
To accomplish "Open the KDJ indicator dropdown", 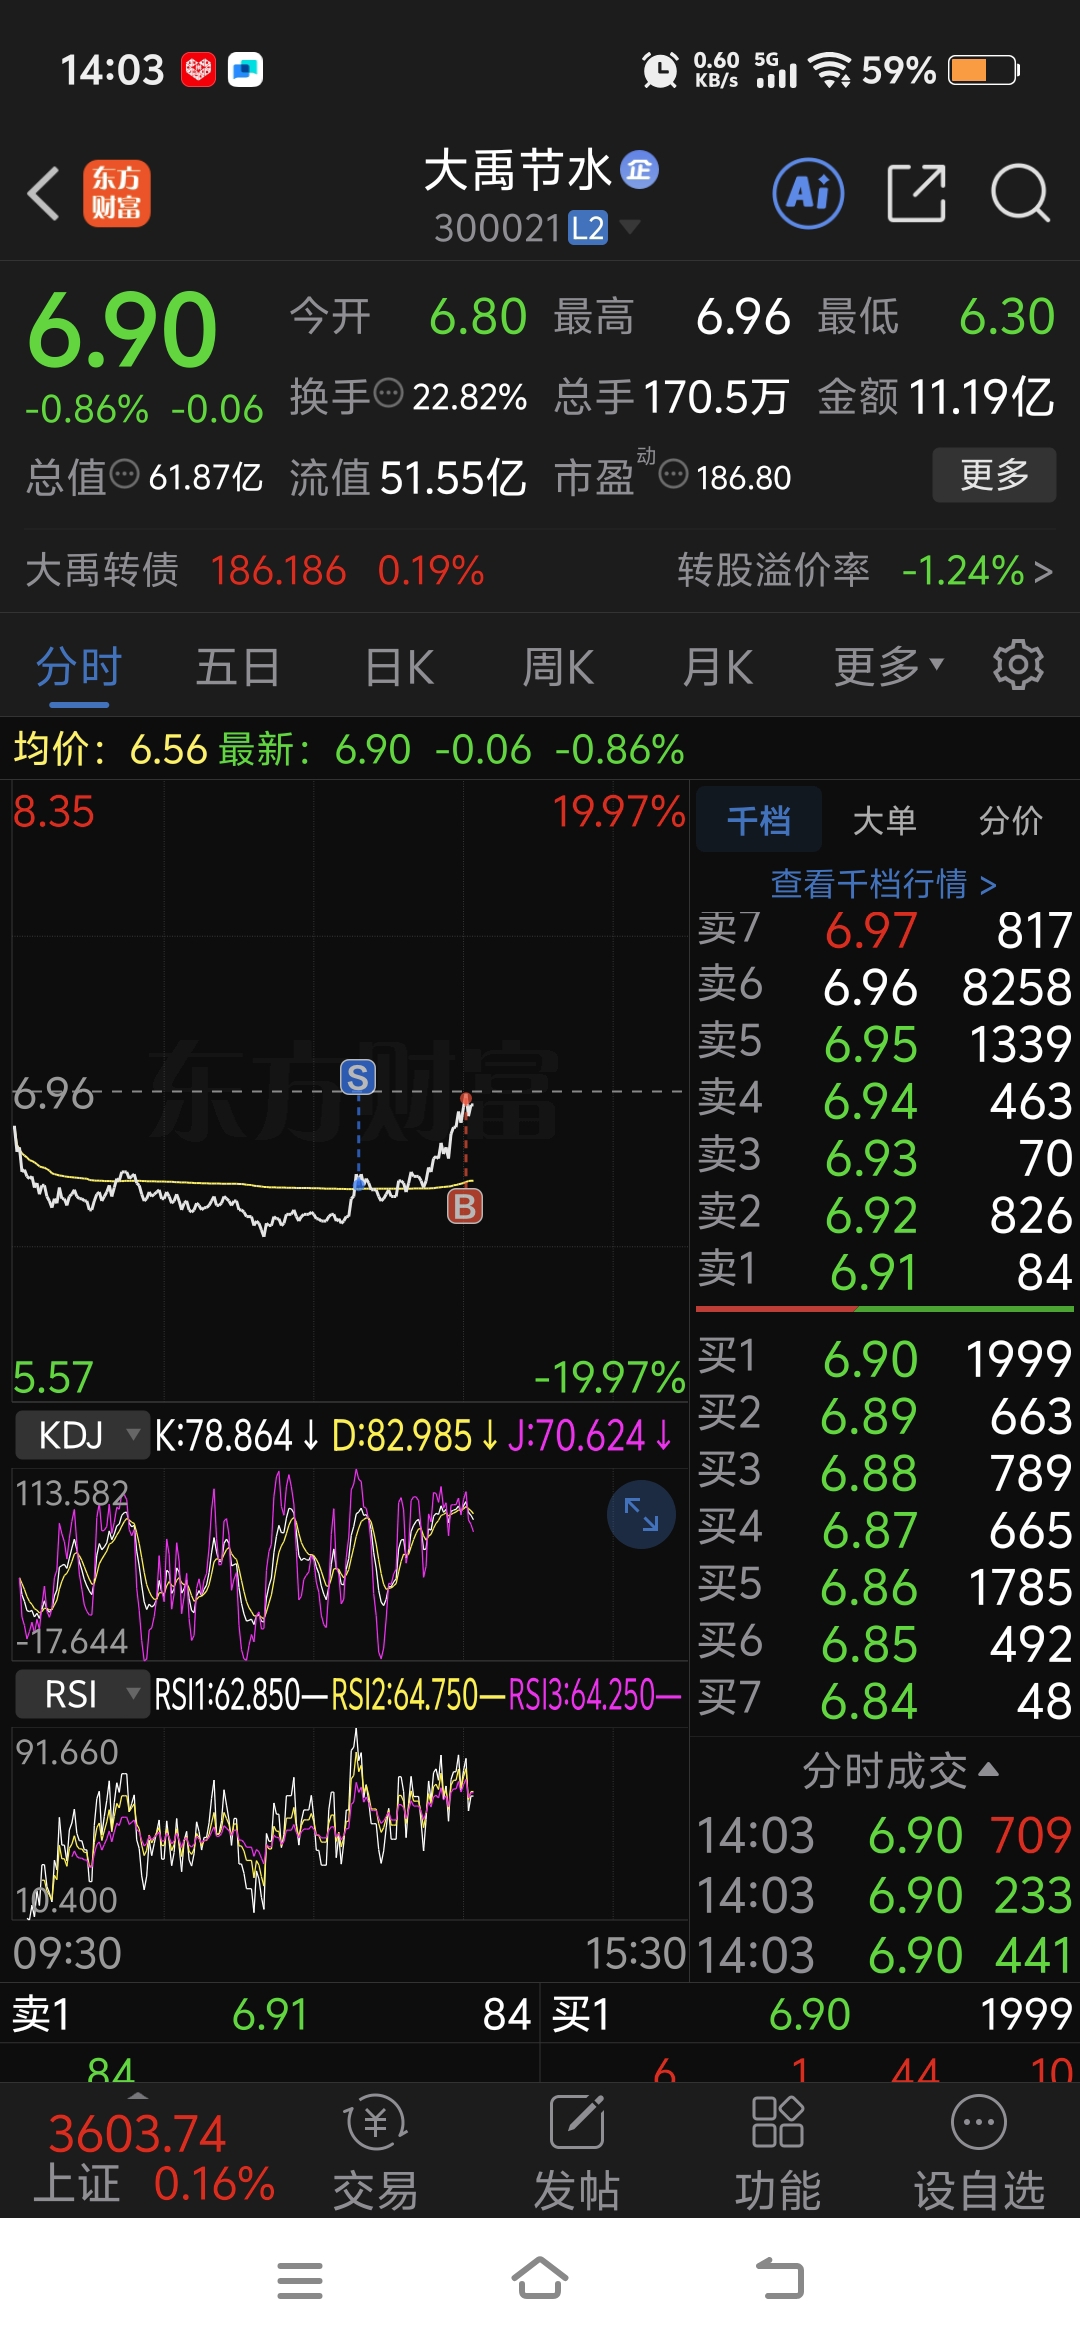I will tap(81, 1435).
